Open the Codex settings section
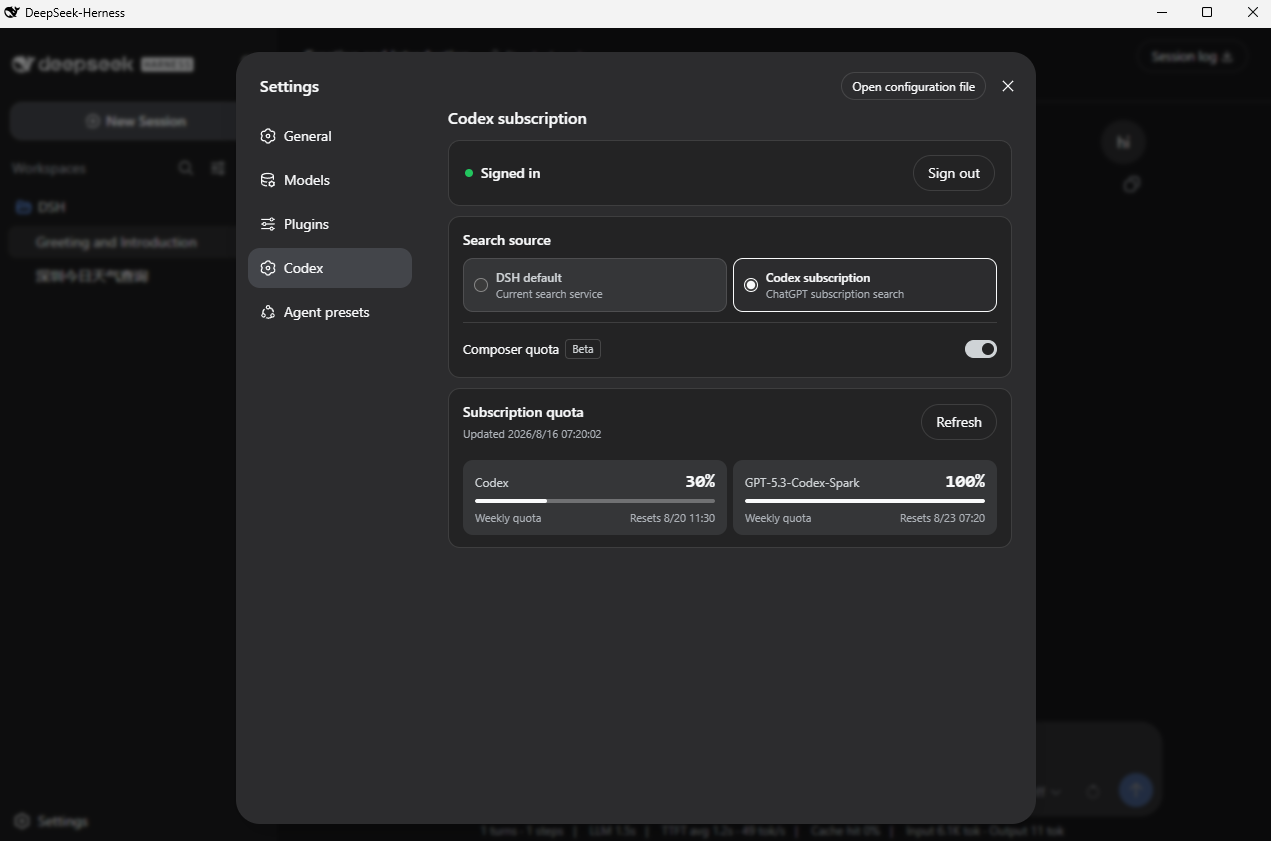The image size is (1271, 841). [x=330, y=268]
